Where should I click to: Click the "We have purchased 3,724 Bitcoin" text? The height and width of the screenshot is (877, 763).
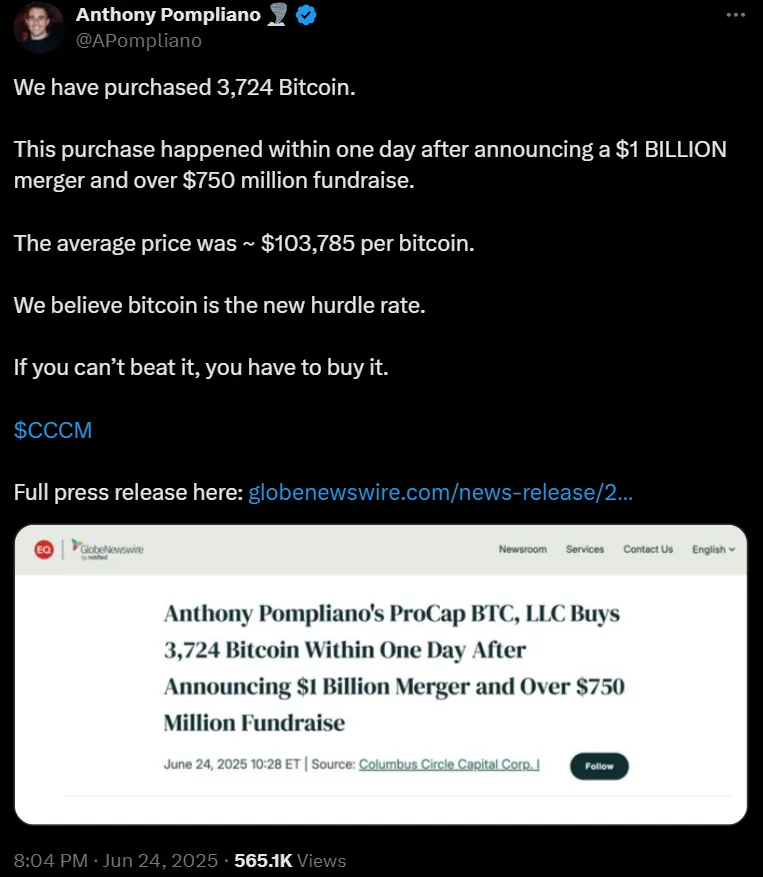coord(185,87)
